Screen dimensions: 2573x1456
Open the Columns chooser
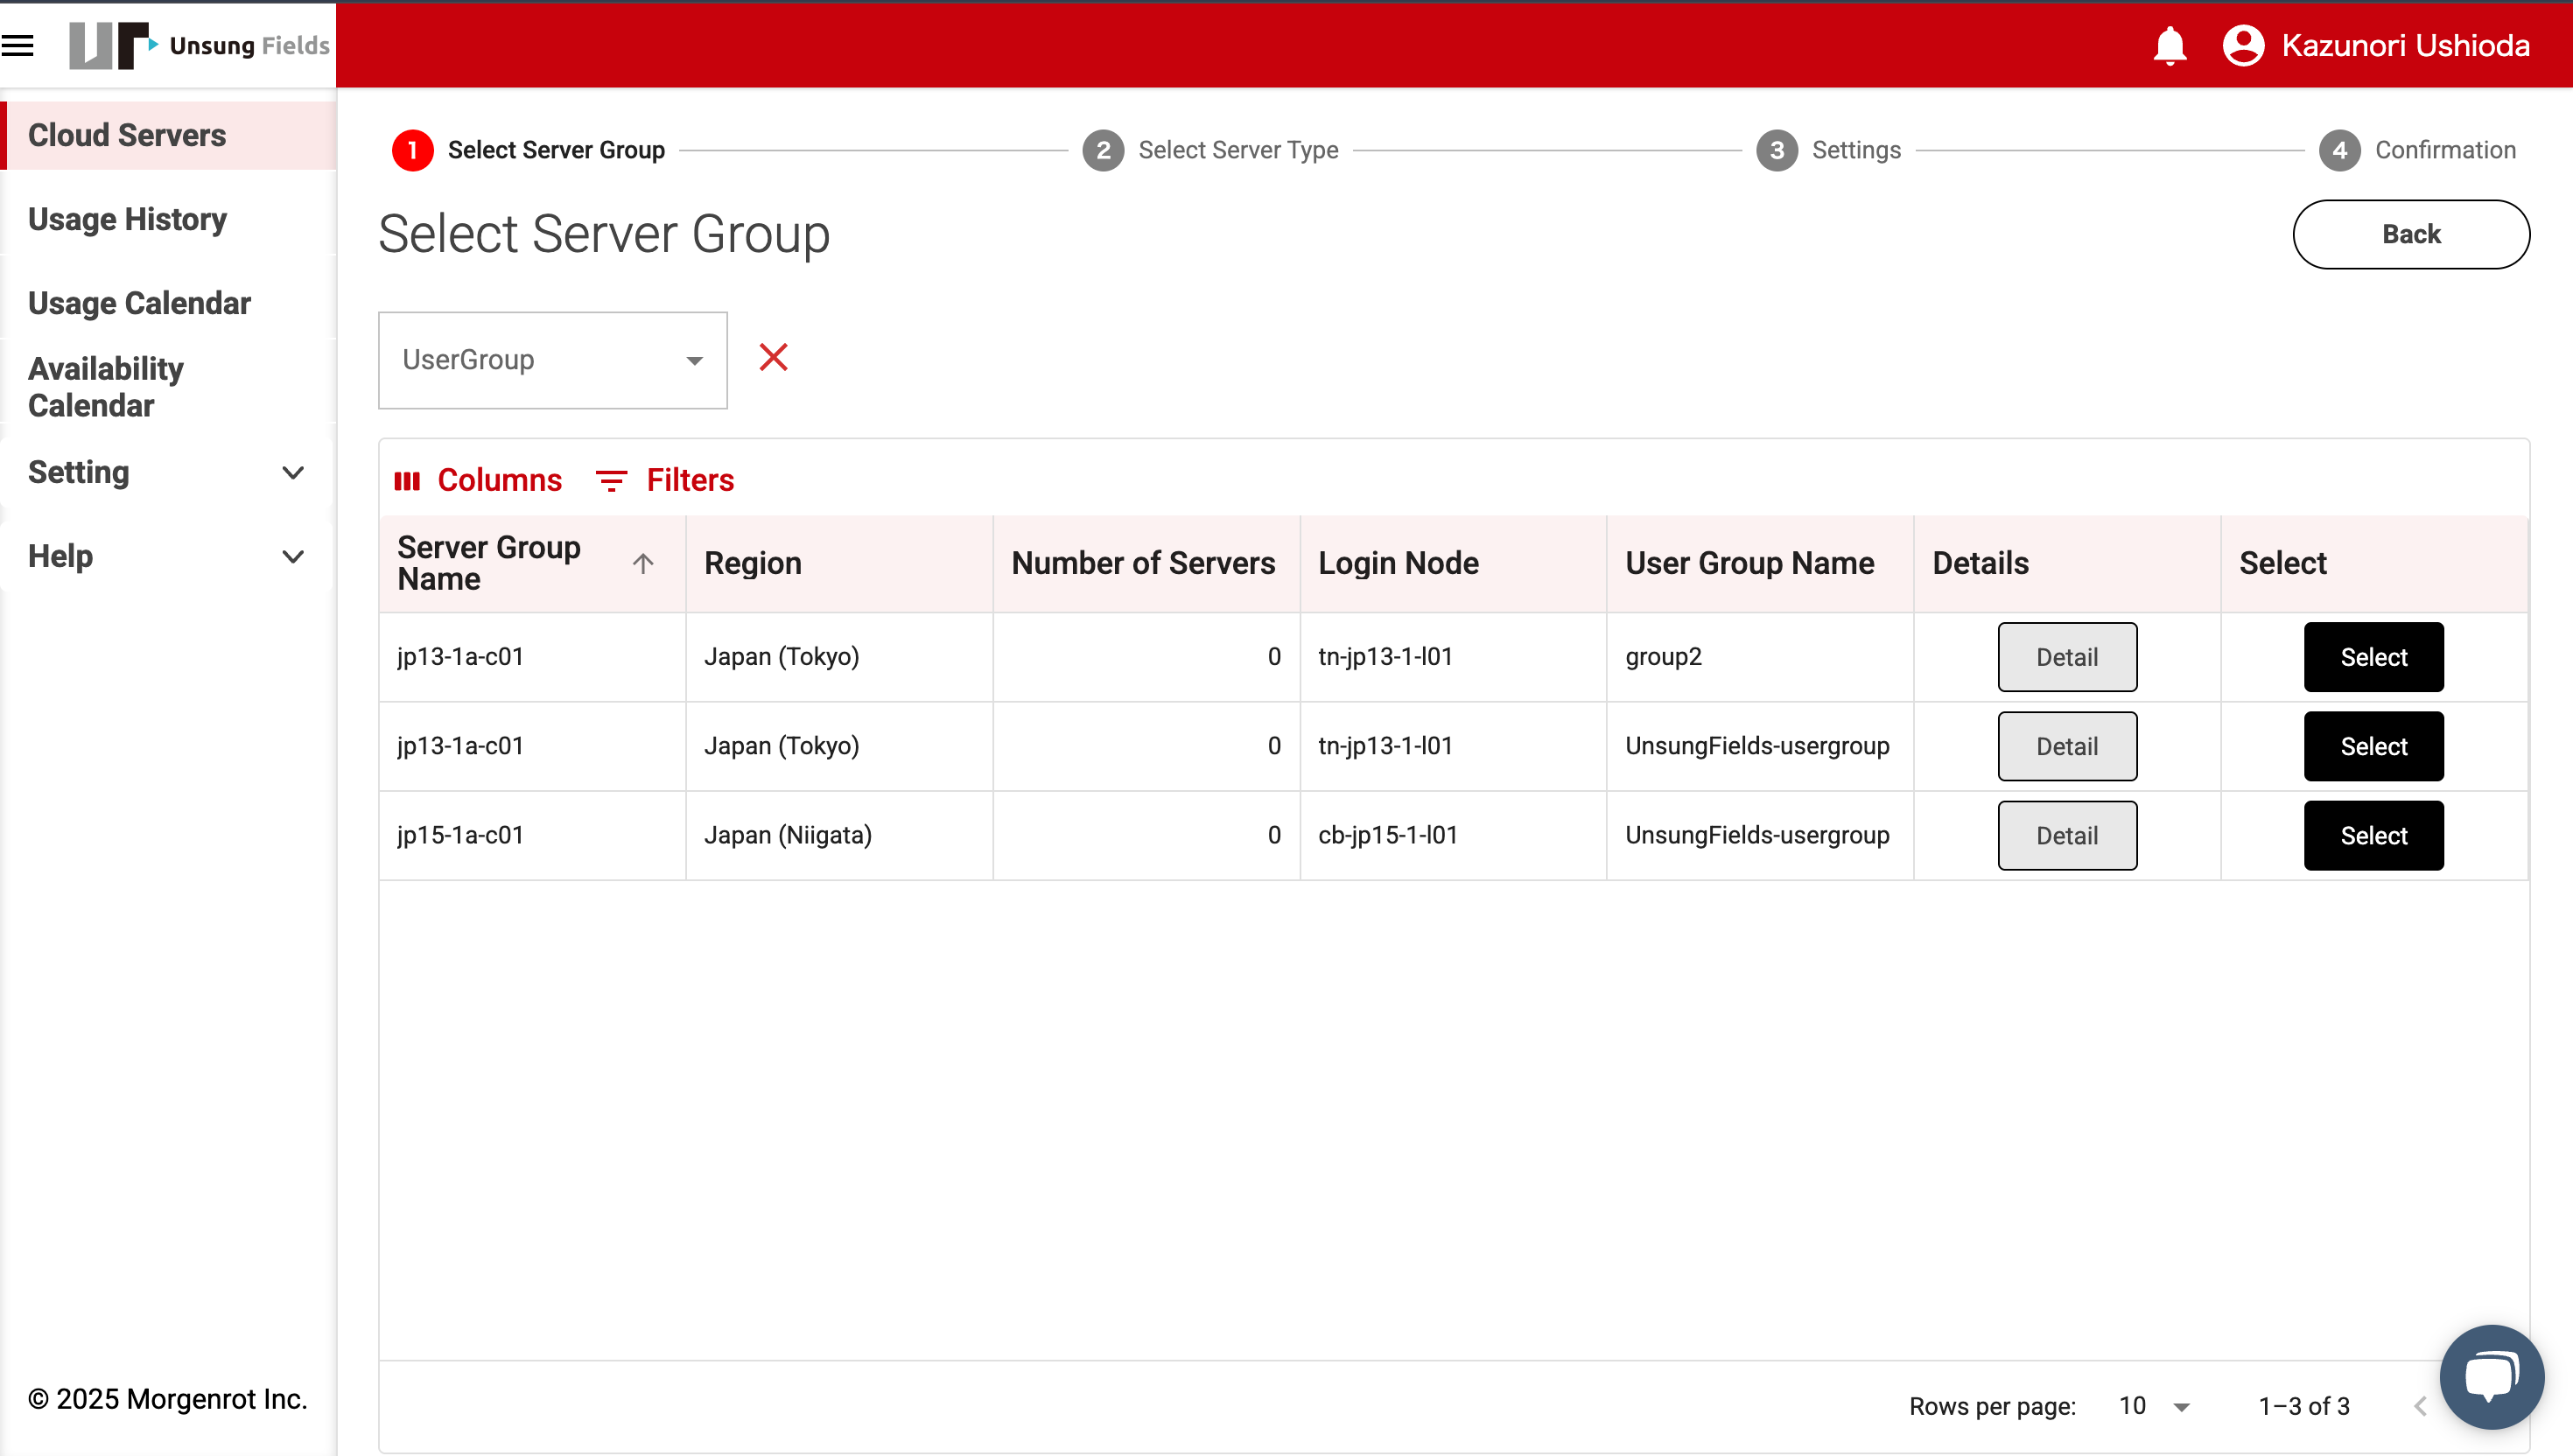coord(478,480)
